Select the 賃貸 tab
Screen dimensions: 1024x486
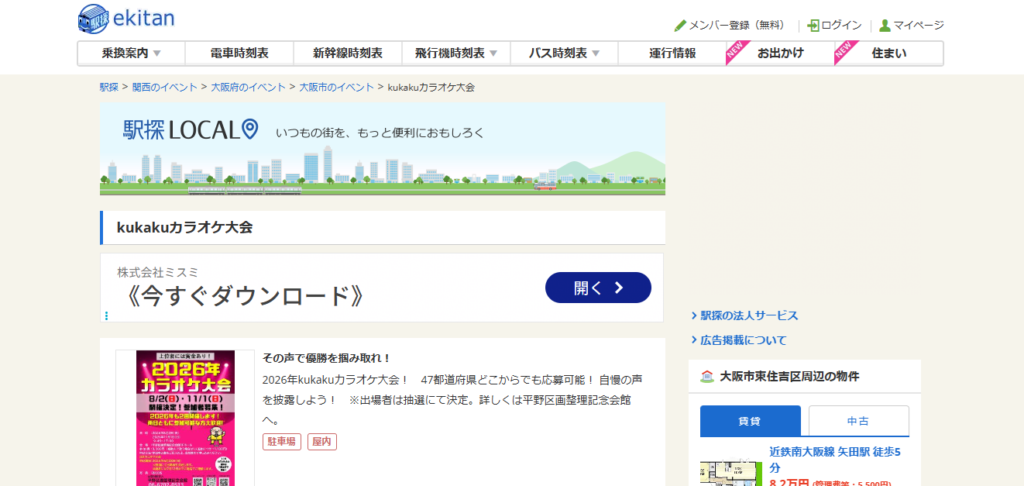pyautogui.click(x=750, y=421)
